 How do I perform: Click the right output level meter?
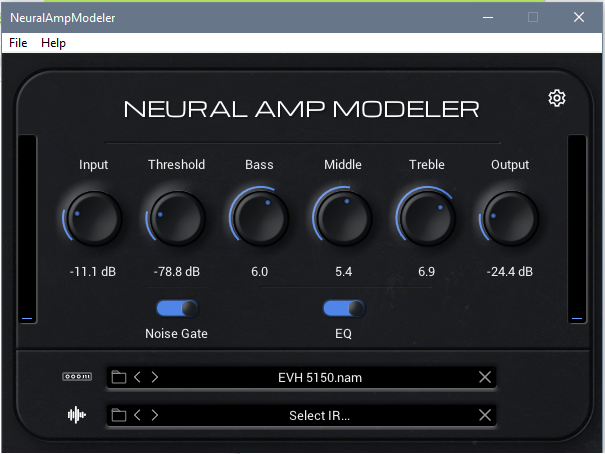click(577, 229)
